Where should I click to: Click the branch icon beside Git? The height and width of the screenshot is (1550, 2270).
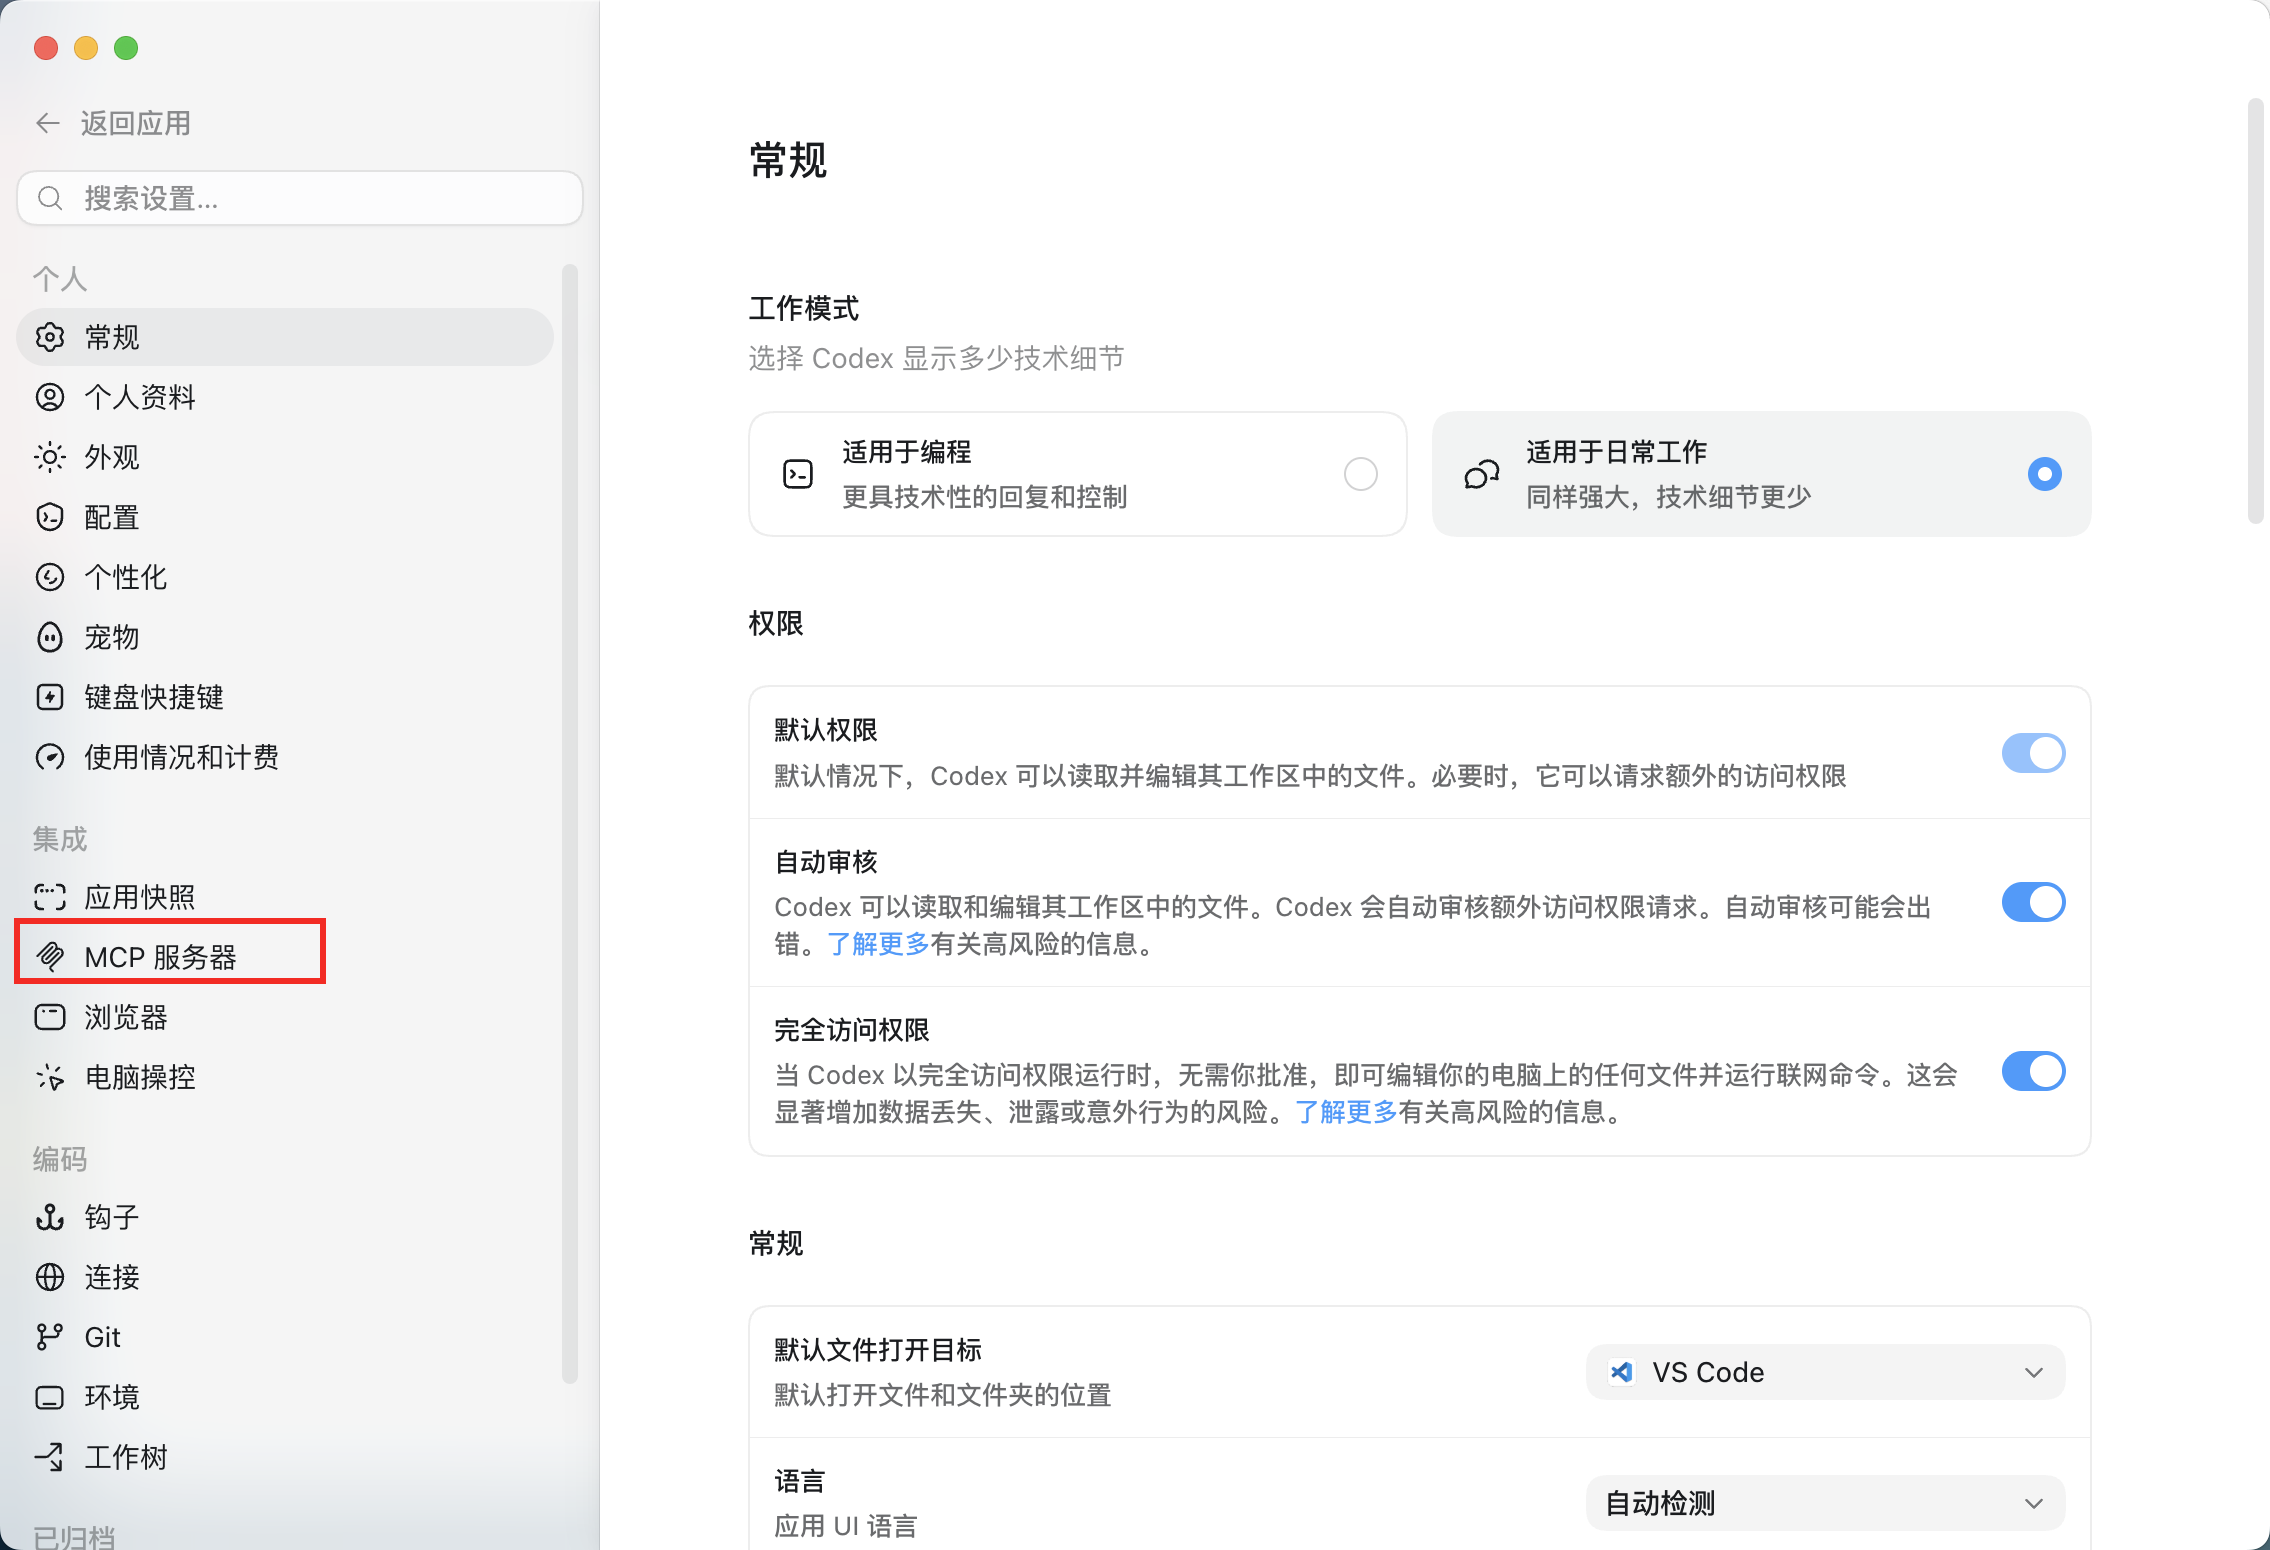(50, 1337)
